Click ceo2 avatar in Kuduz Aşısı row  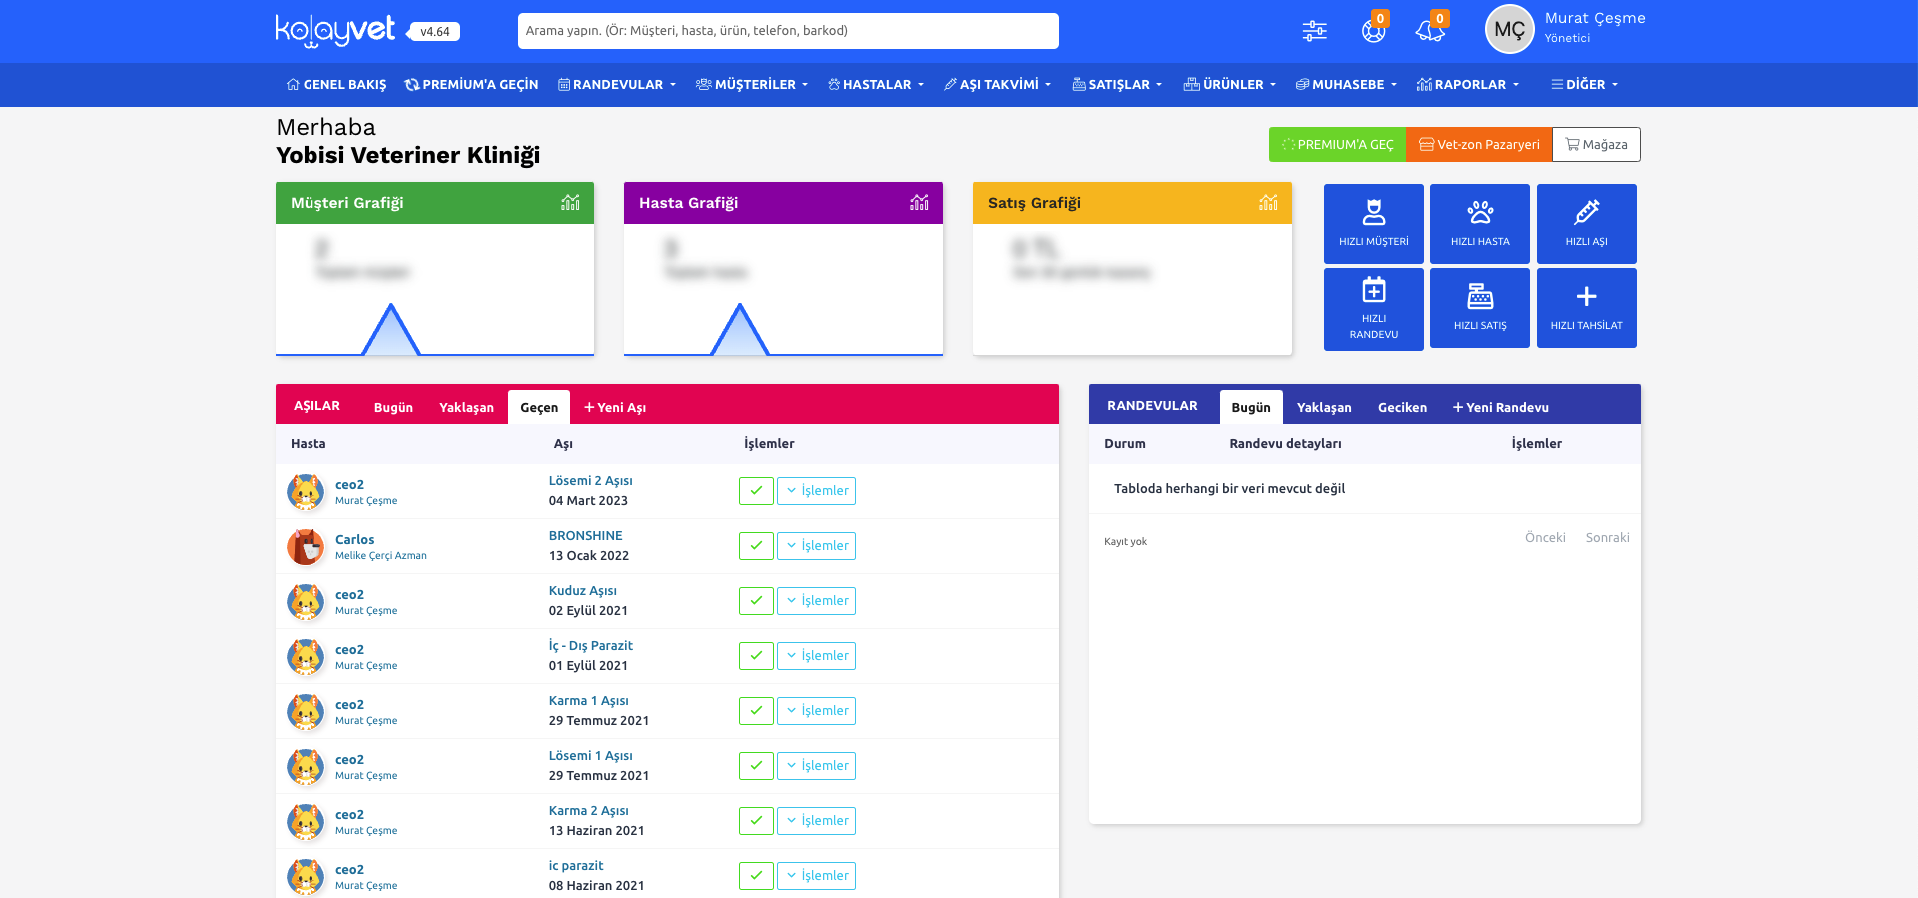click(x=306, y=602)
